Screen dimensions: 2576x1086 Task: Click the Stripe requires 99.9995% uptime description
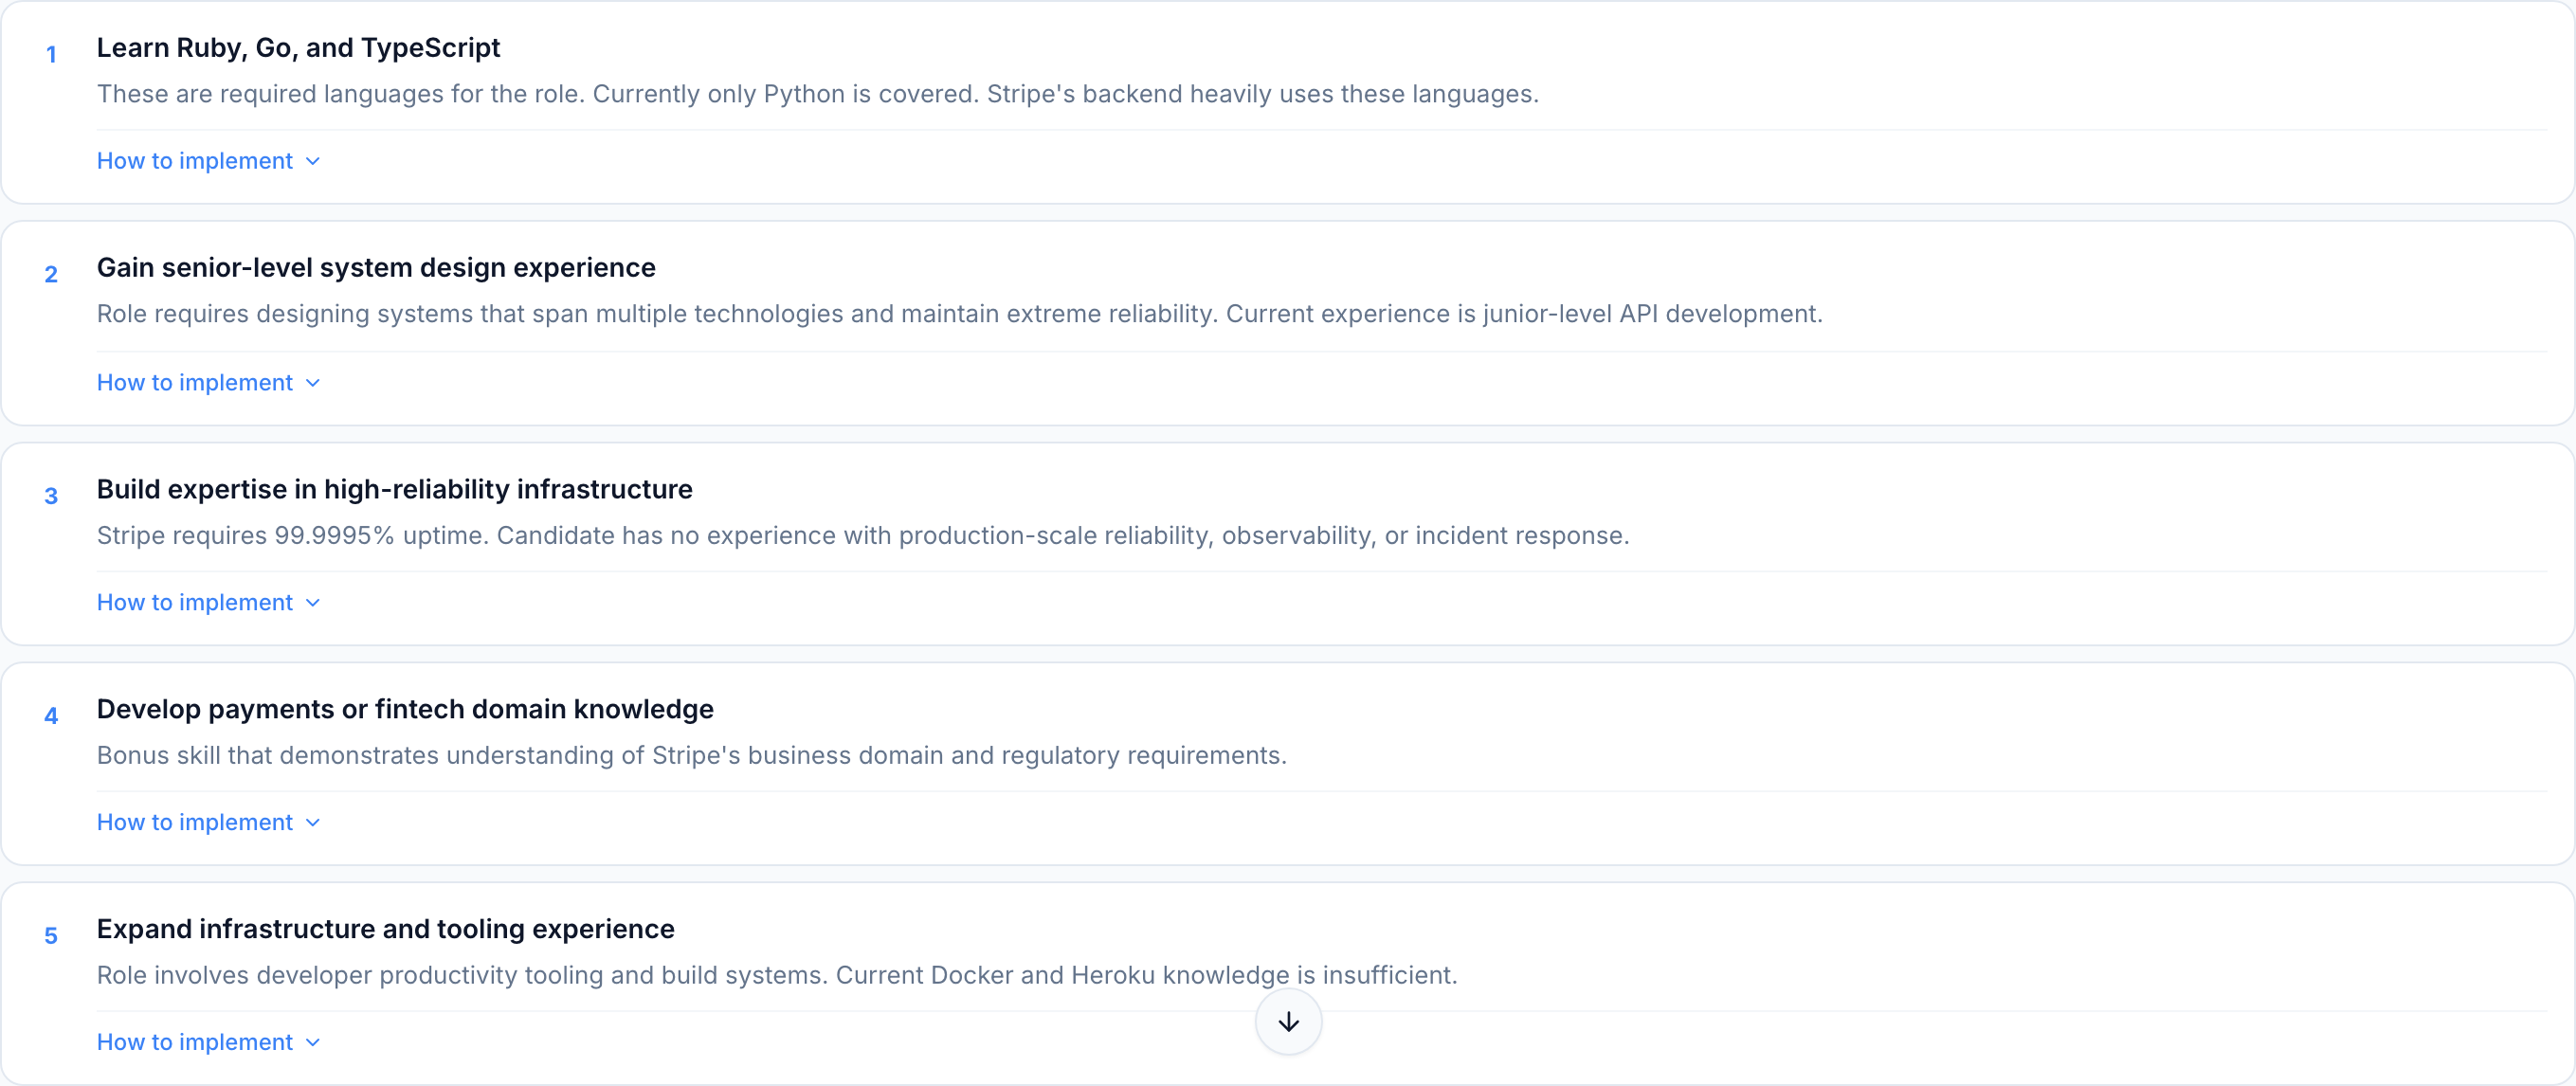pos(862,536)
